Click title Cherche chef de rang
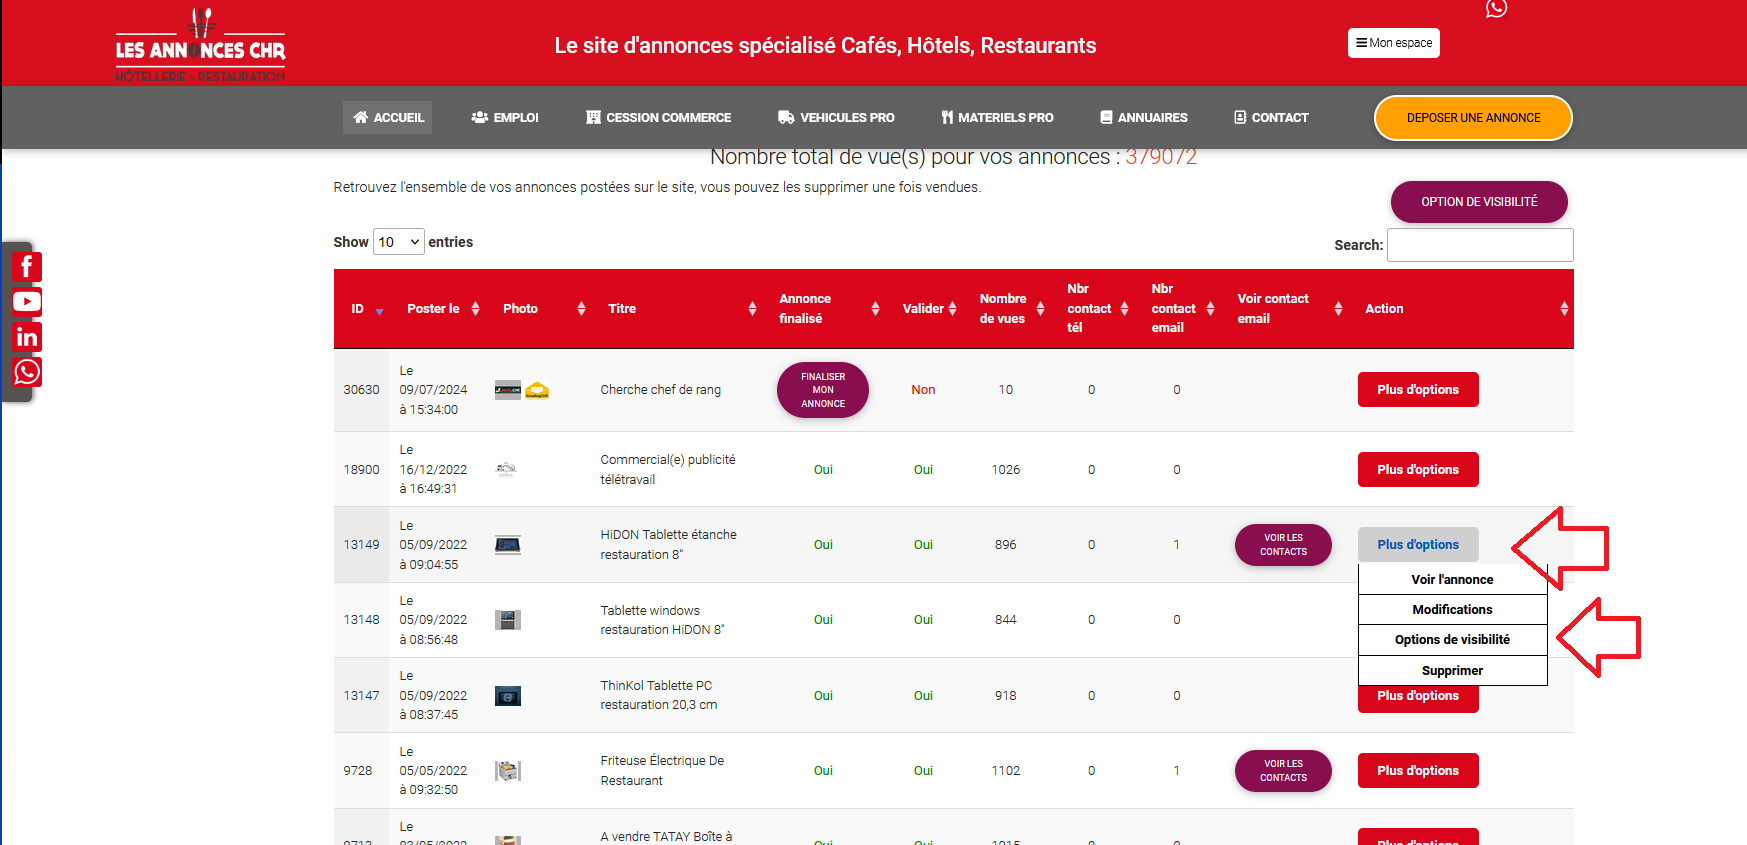The width and height of the screenshot is (1747, 845). (660, 390)
